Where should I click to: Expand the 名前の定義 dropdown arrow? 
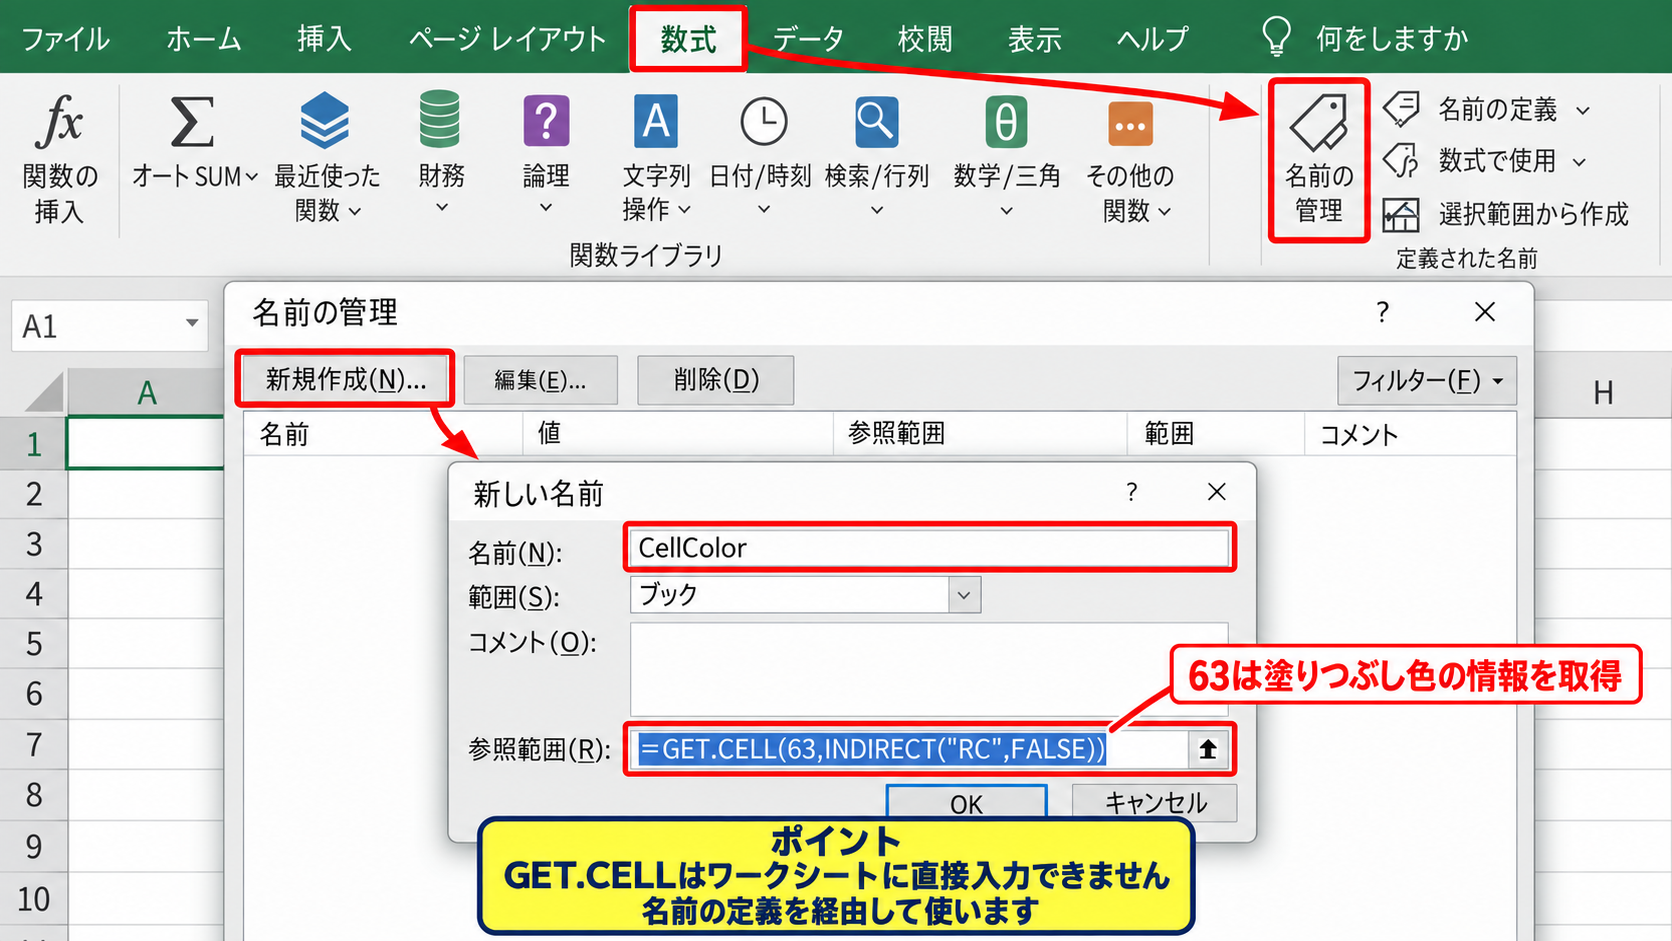1583,110
